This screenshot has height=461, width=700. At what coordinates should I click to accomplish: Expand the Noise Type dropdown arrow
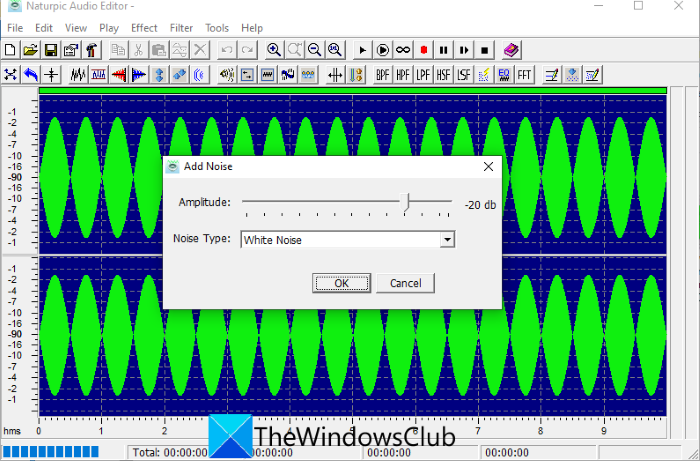447,240
